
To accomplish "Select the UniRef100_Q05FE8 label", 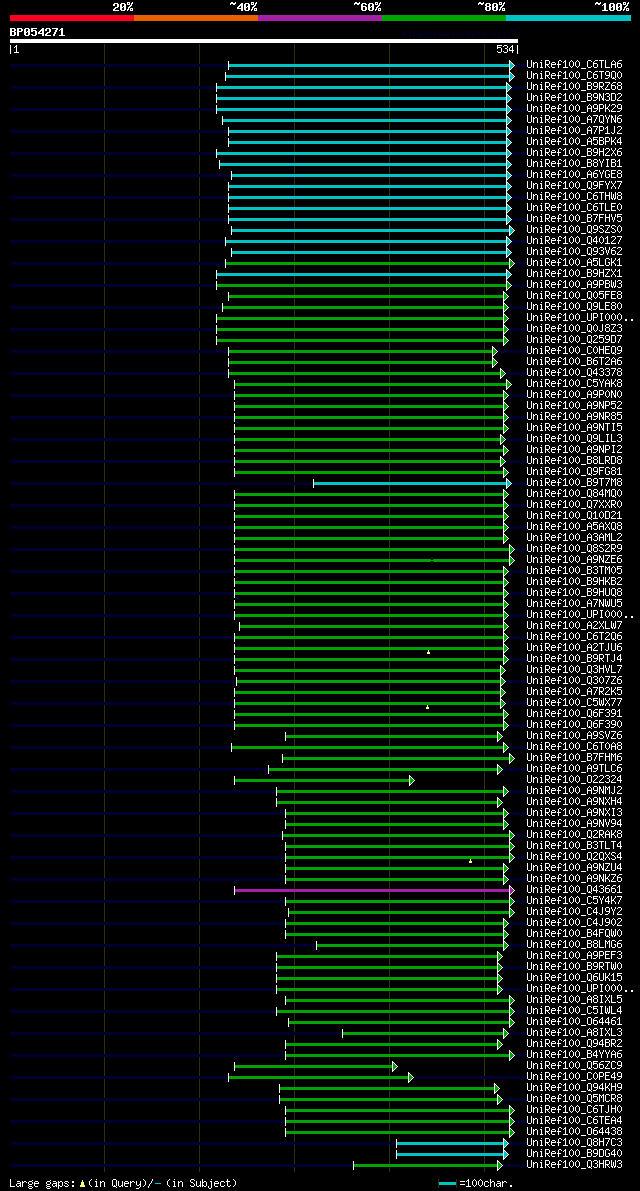I will [574, 296].
